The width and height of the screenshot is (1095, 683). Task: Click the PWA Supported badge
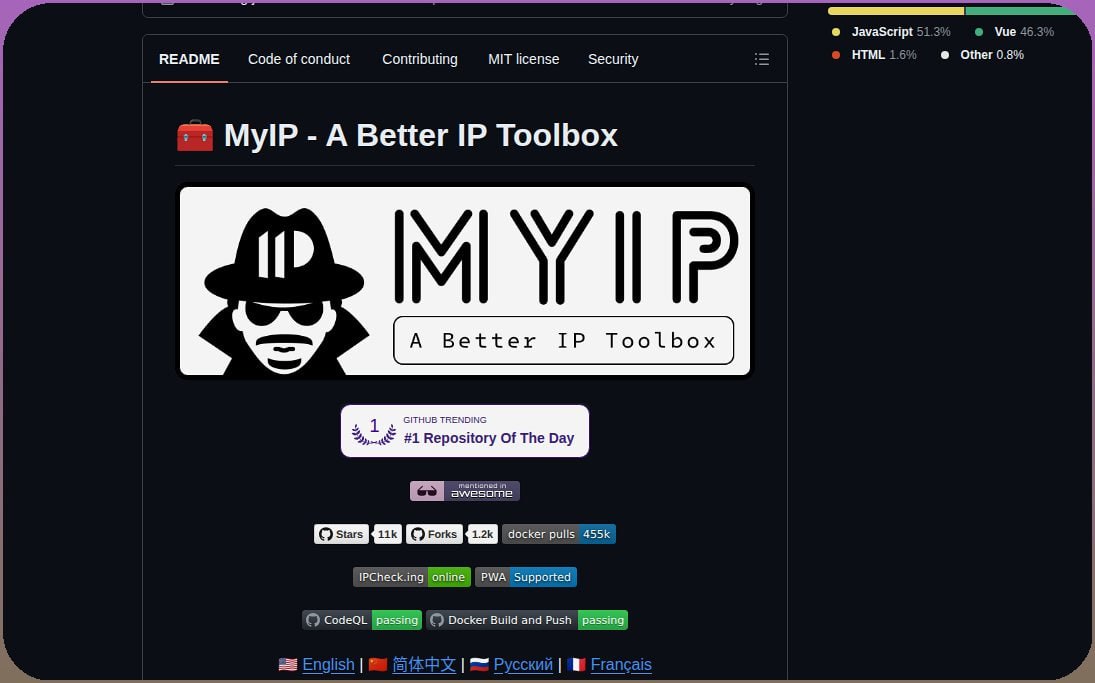[x=526, y=577]
